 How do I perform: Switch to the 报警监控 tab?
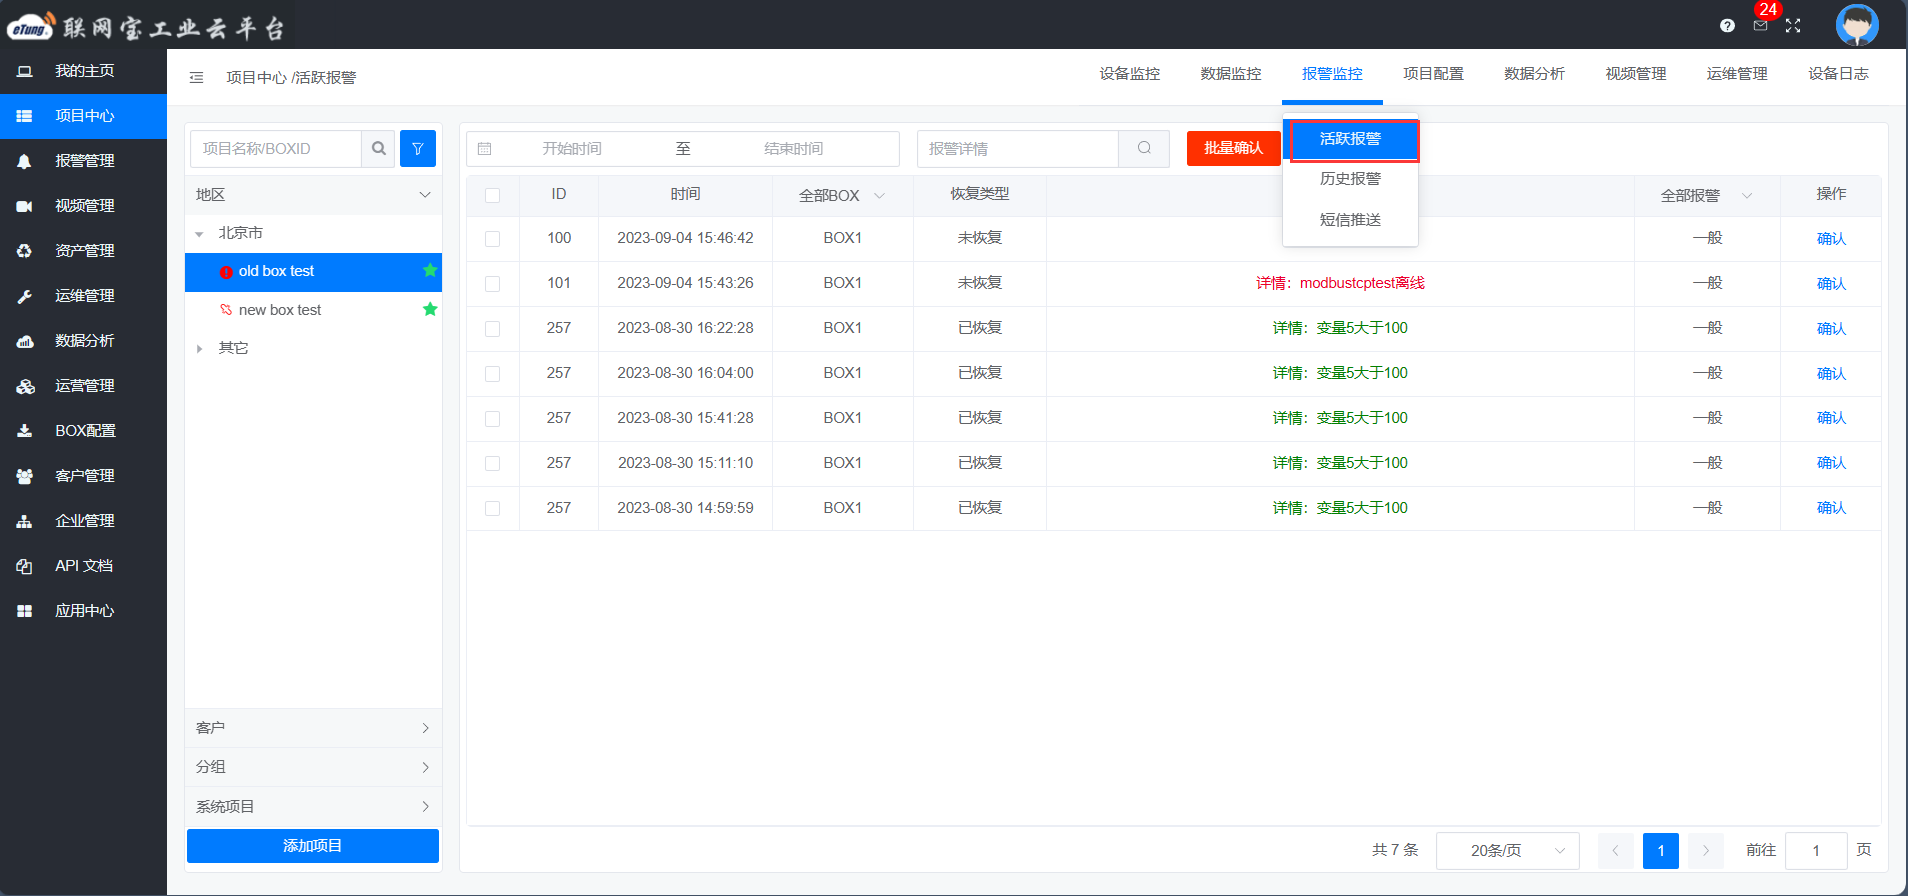(x=1332, y=74)
